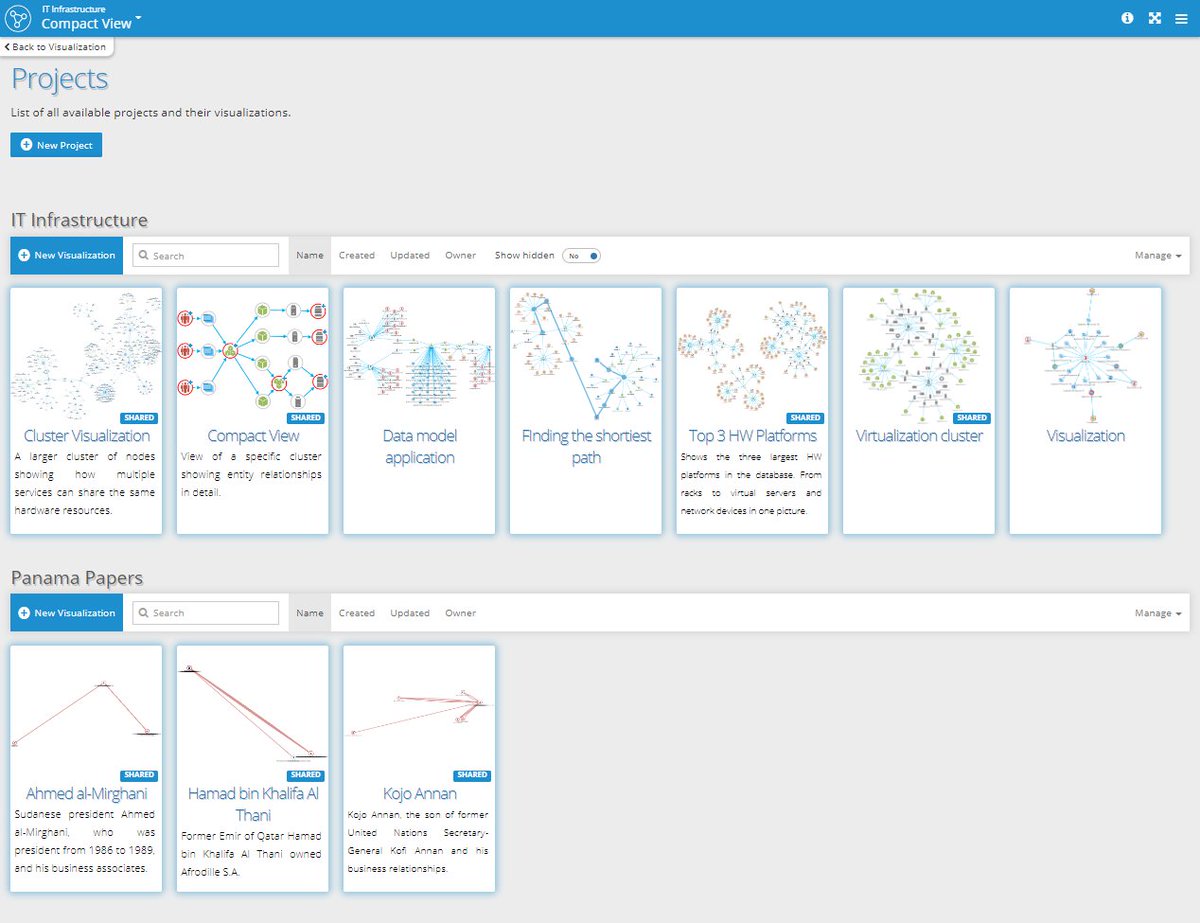Sort Panama Papers visualizations by Updated
Screen dimensions: 1200x923
410,613
